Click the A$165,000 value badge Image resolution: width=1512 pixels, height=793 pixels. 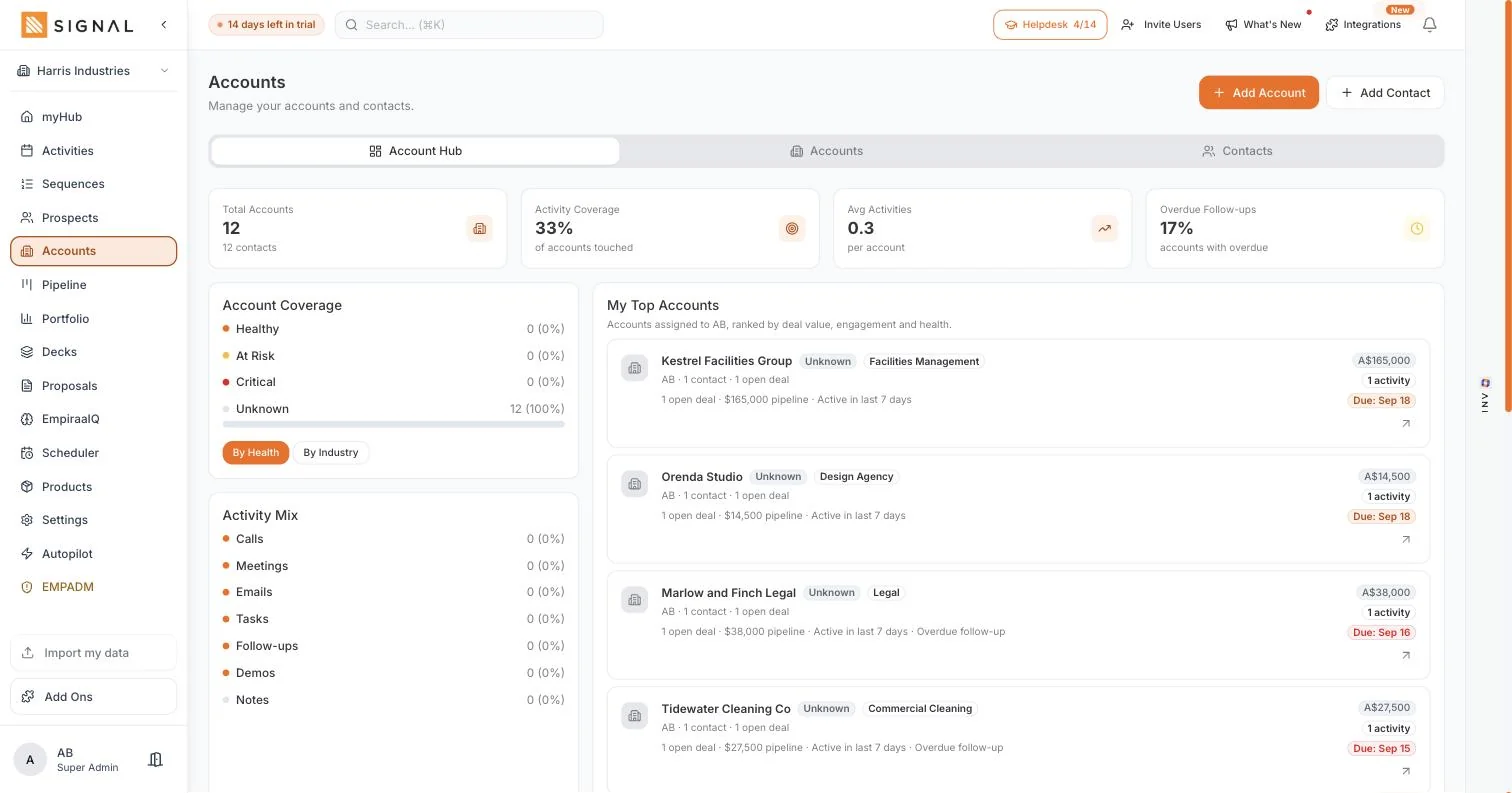pyautogui.click(x=1384, y=361)
